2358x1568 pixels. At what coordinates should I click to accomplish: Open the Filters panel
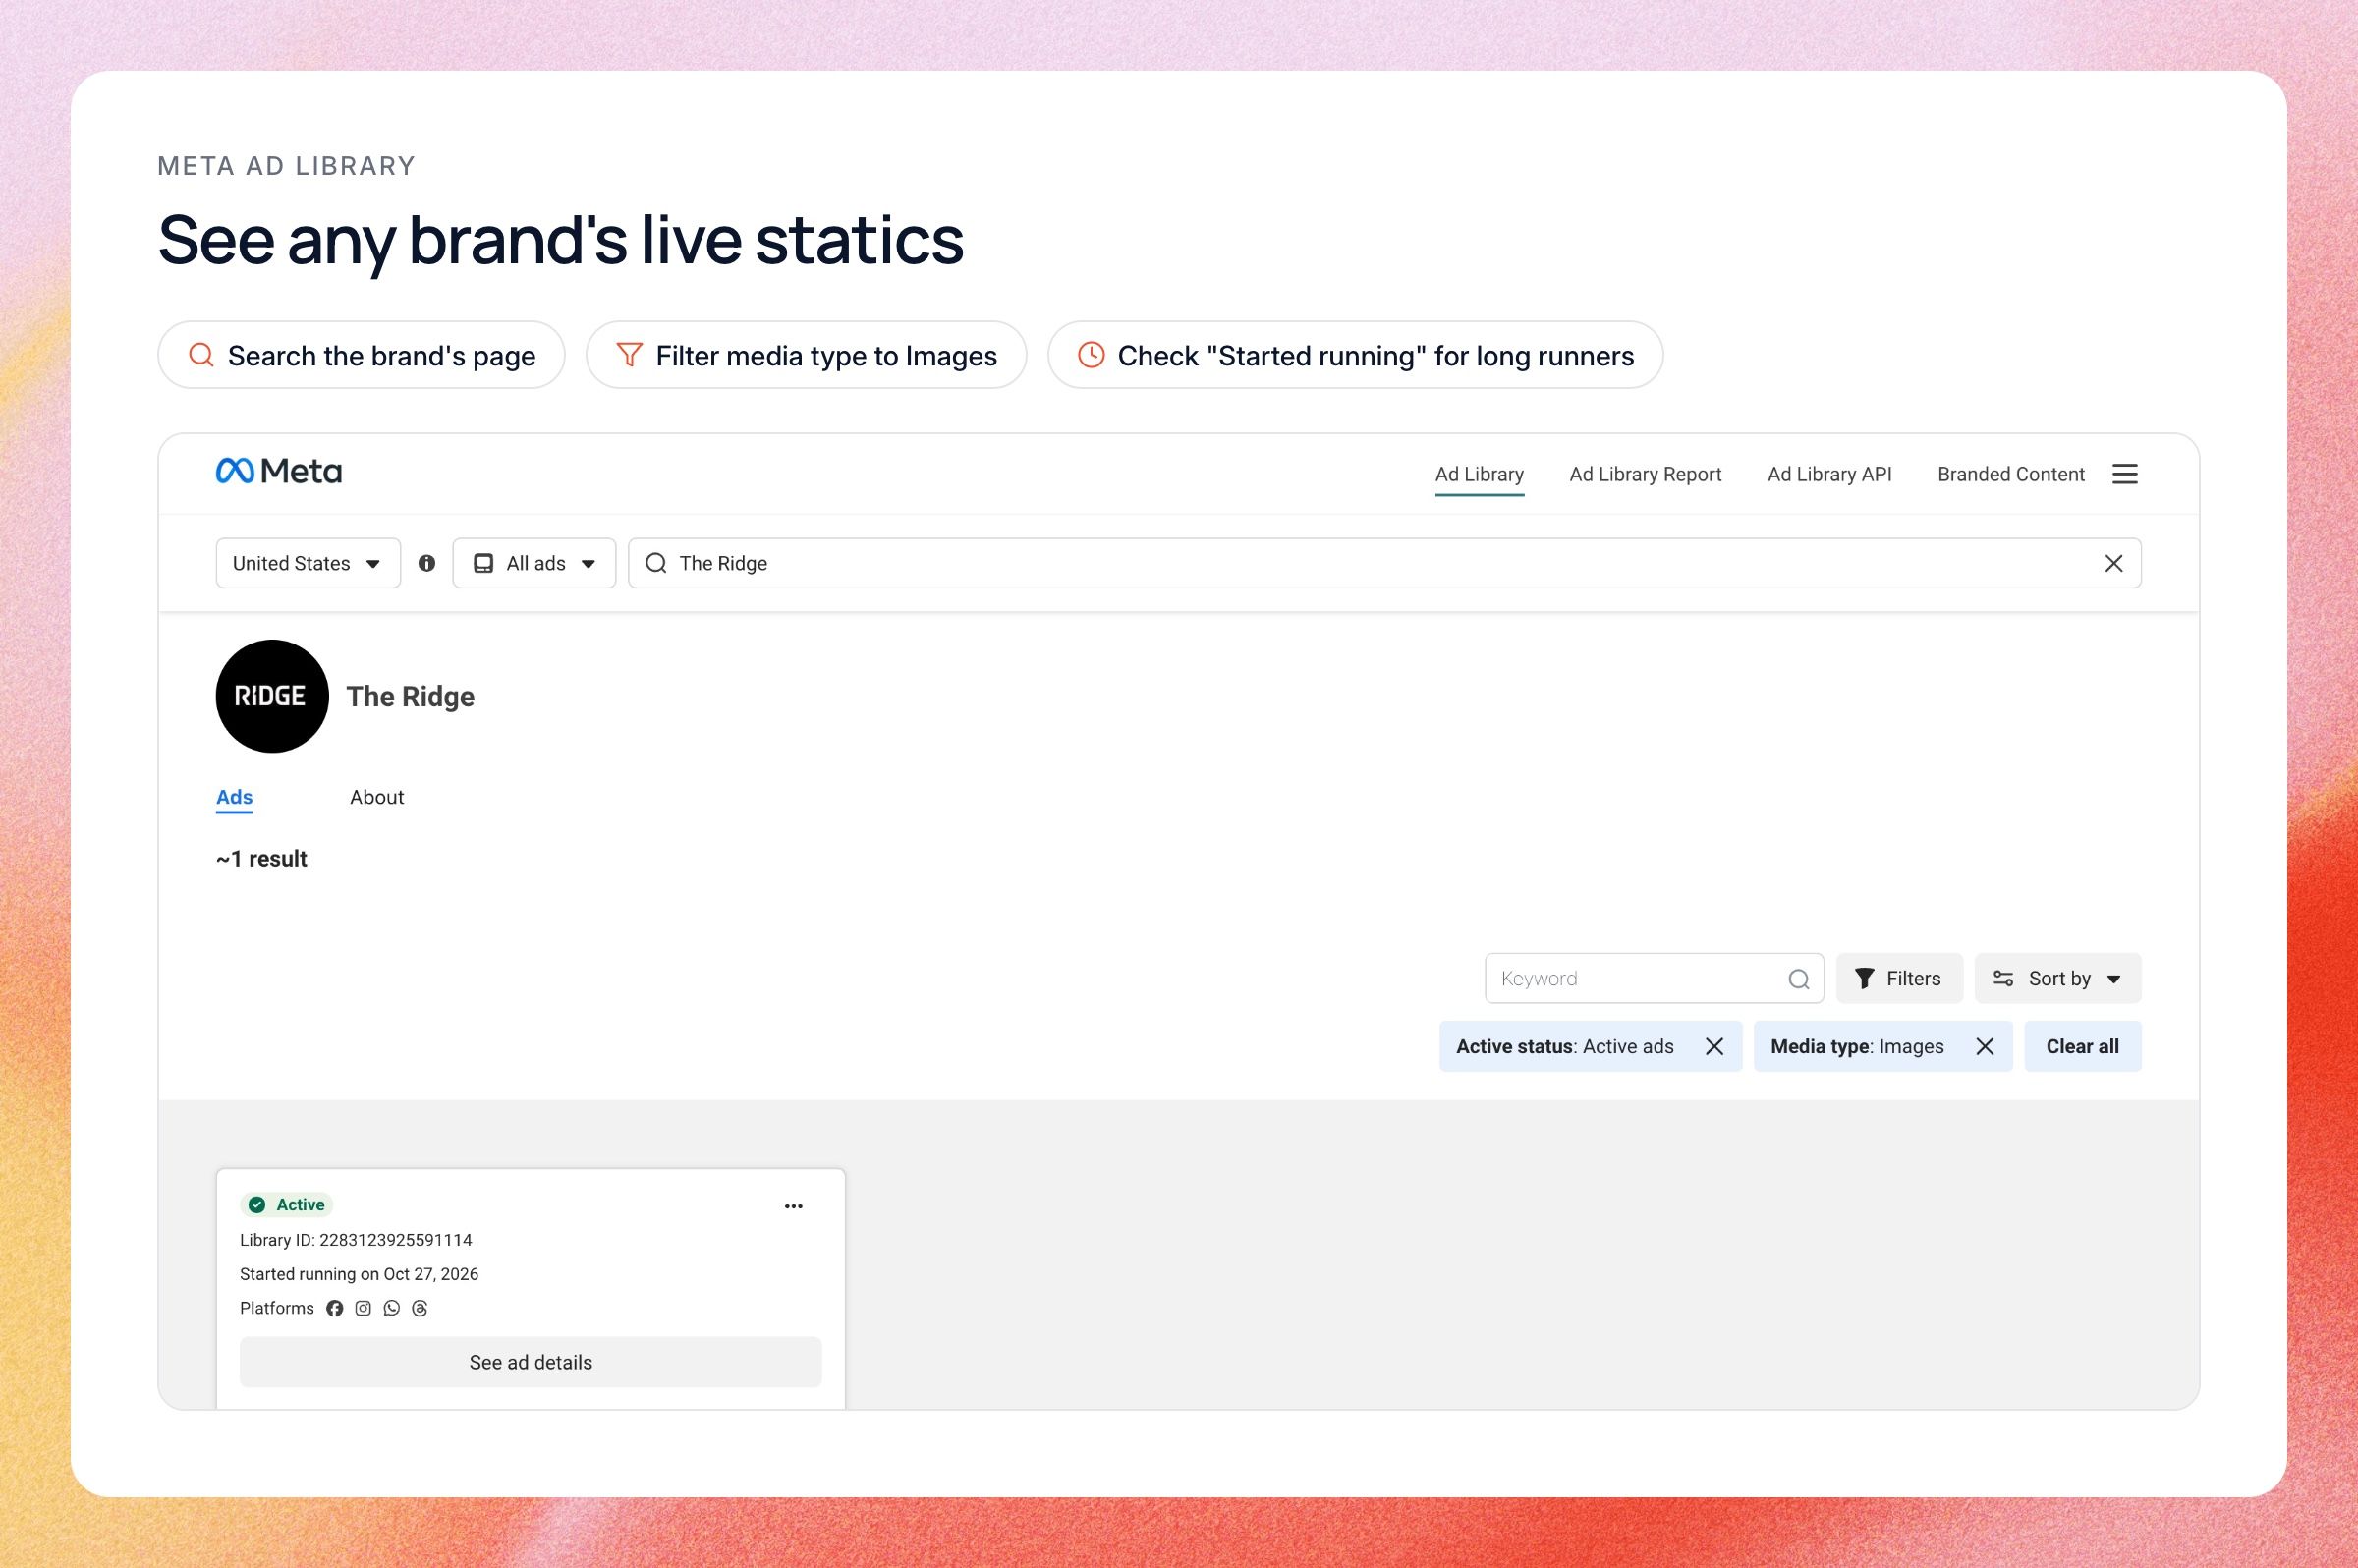1899,978
